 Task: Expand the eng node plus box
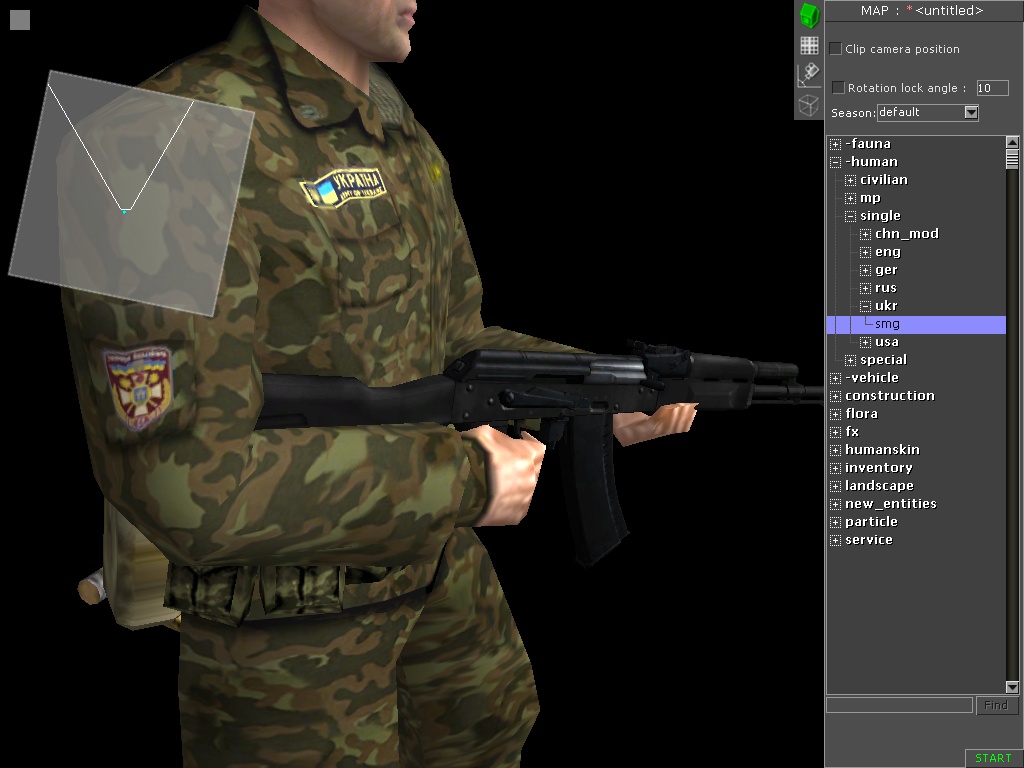tap(865, 252)
